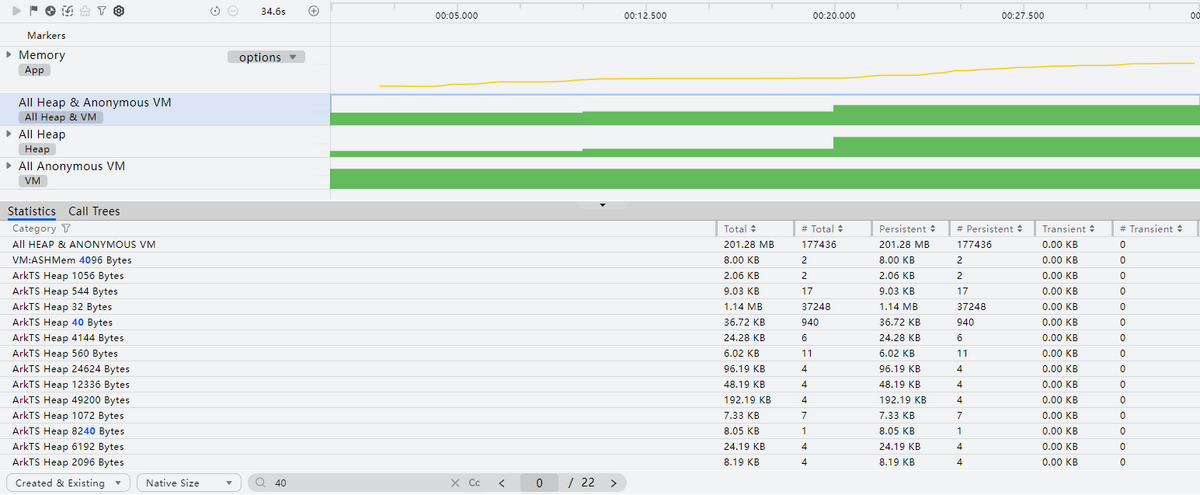Toggle case-sensitive Cc search option
The height and width of the screenshot is (495, 1200).
tap(475, 483)
